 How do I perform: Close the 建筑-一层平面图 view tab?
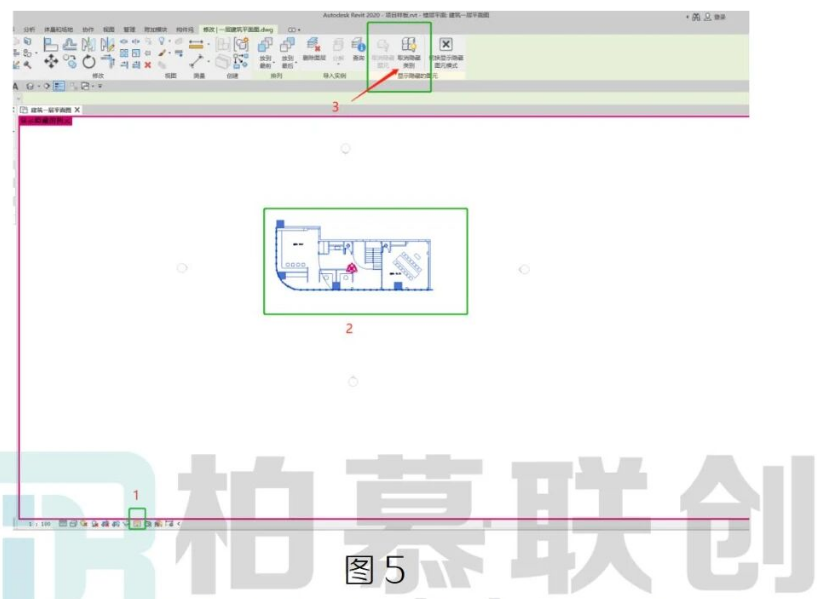click(77, 110)
